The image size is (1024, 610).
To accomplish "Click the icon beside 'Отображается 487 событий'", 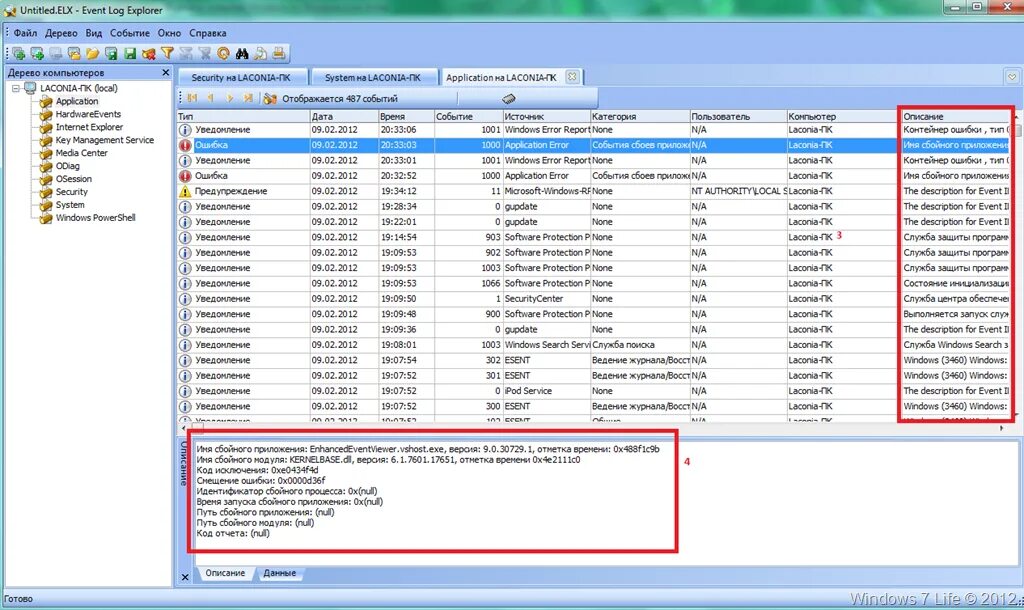I will point(270,99).
